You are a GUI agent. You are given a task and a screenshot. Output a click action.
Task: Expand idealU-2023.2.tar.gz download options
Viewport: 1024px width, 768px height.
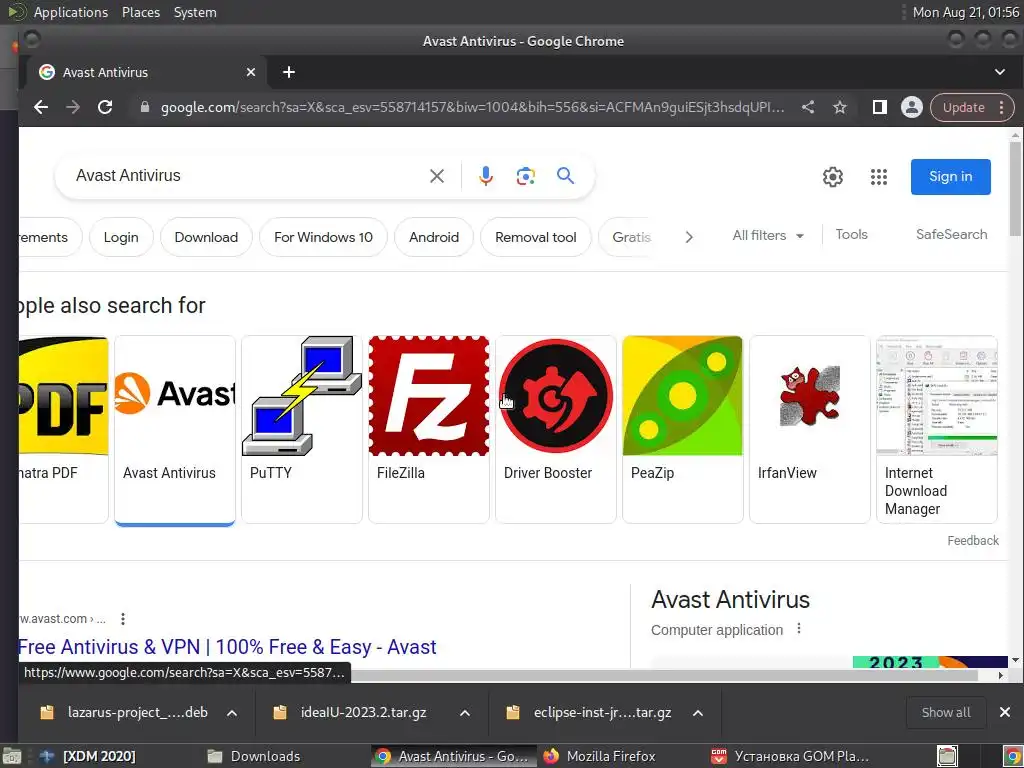point(465,712)
